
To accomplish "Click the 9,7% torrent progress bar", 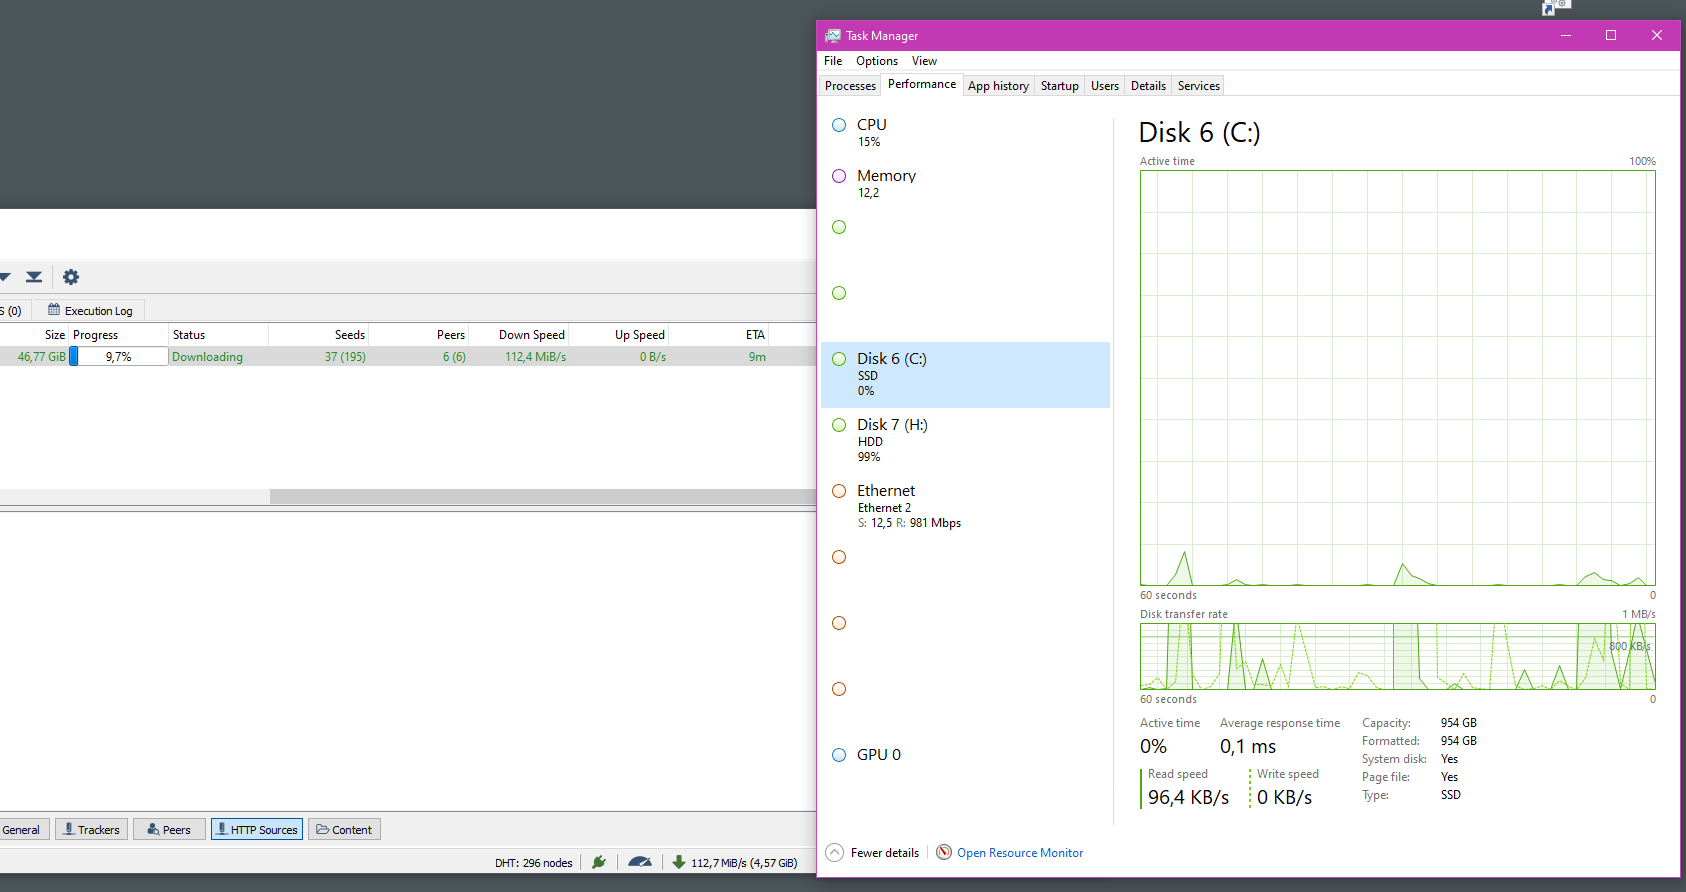I will click(x=118, y=356).
